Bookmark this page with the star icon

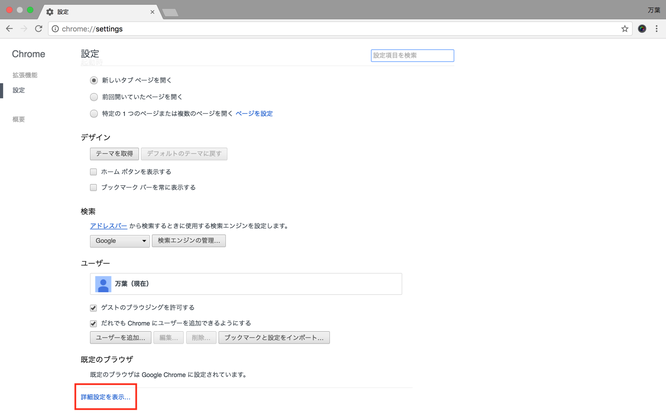pos(624,29)
